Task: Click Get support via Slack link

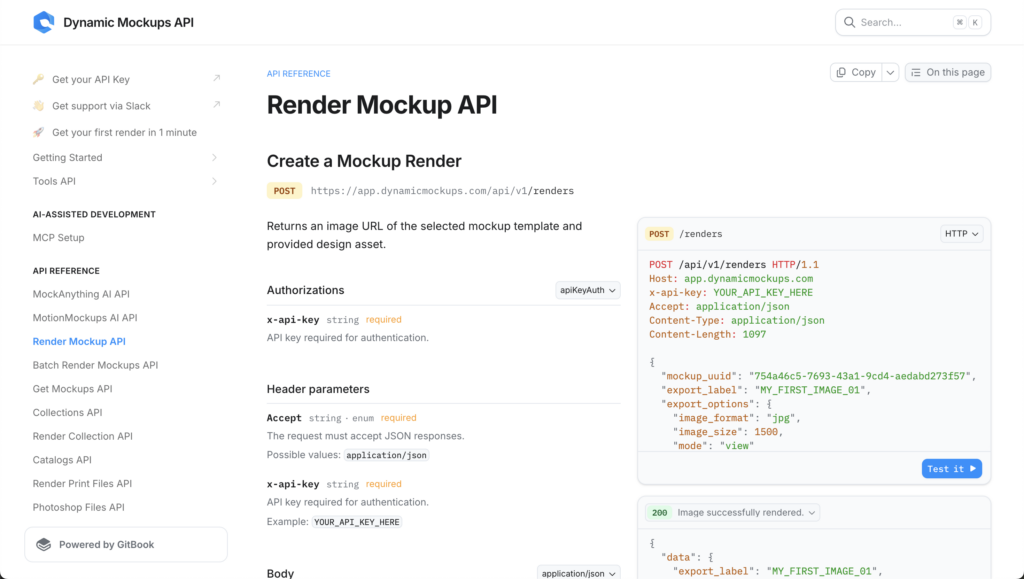Action: pos(101,106)
